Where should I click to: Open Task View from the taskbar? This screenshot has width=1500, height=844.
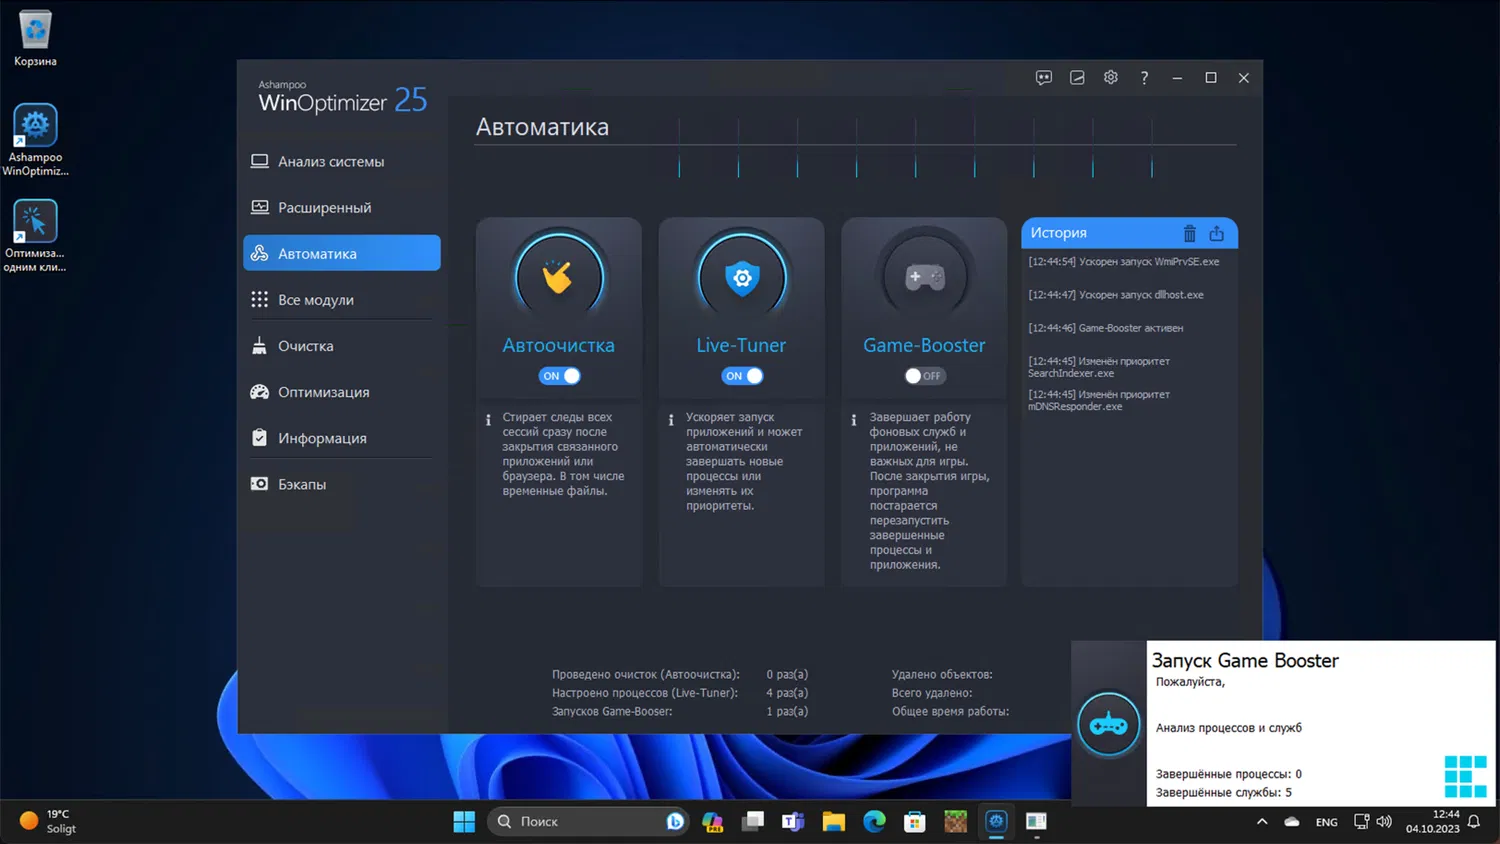tap(753, 822)
